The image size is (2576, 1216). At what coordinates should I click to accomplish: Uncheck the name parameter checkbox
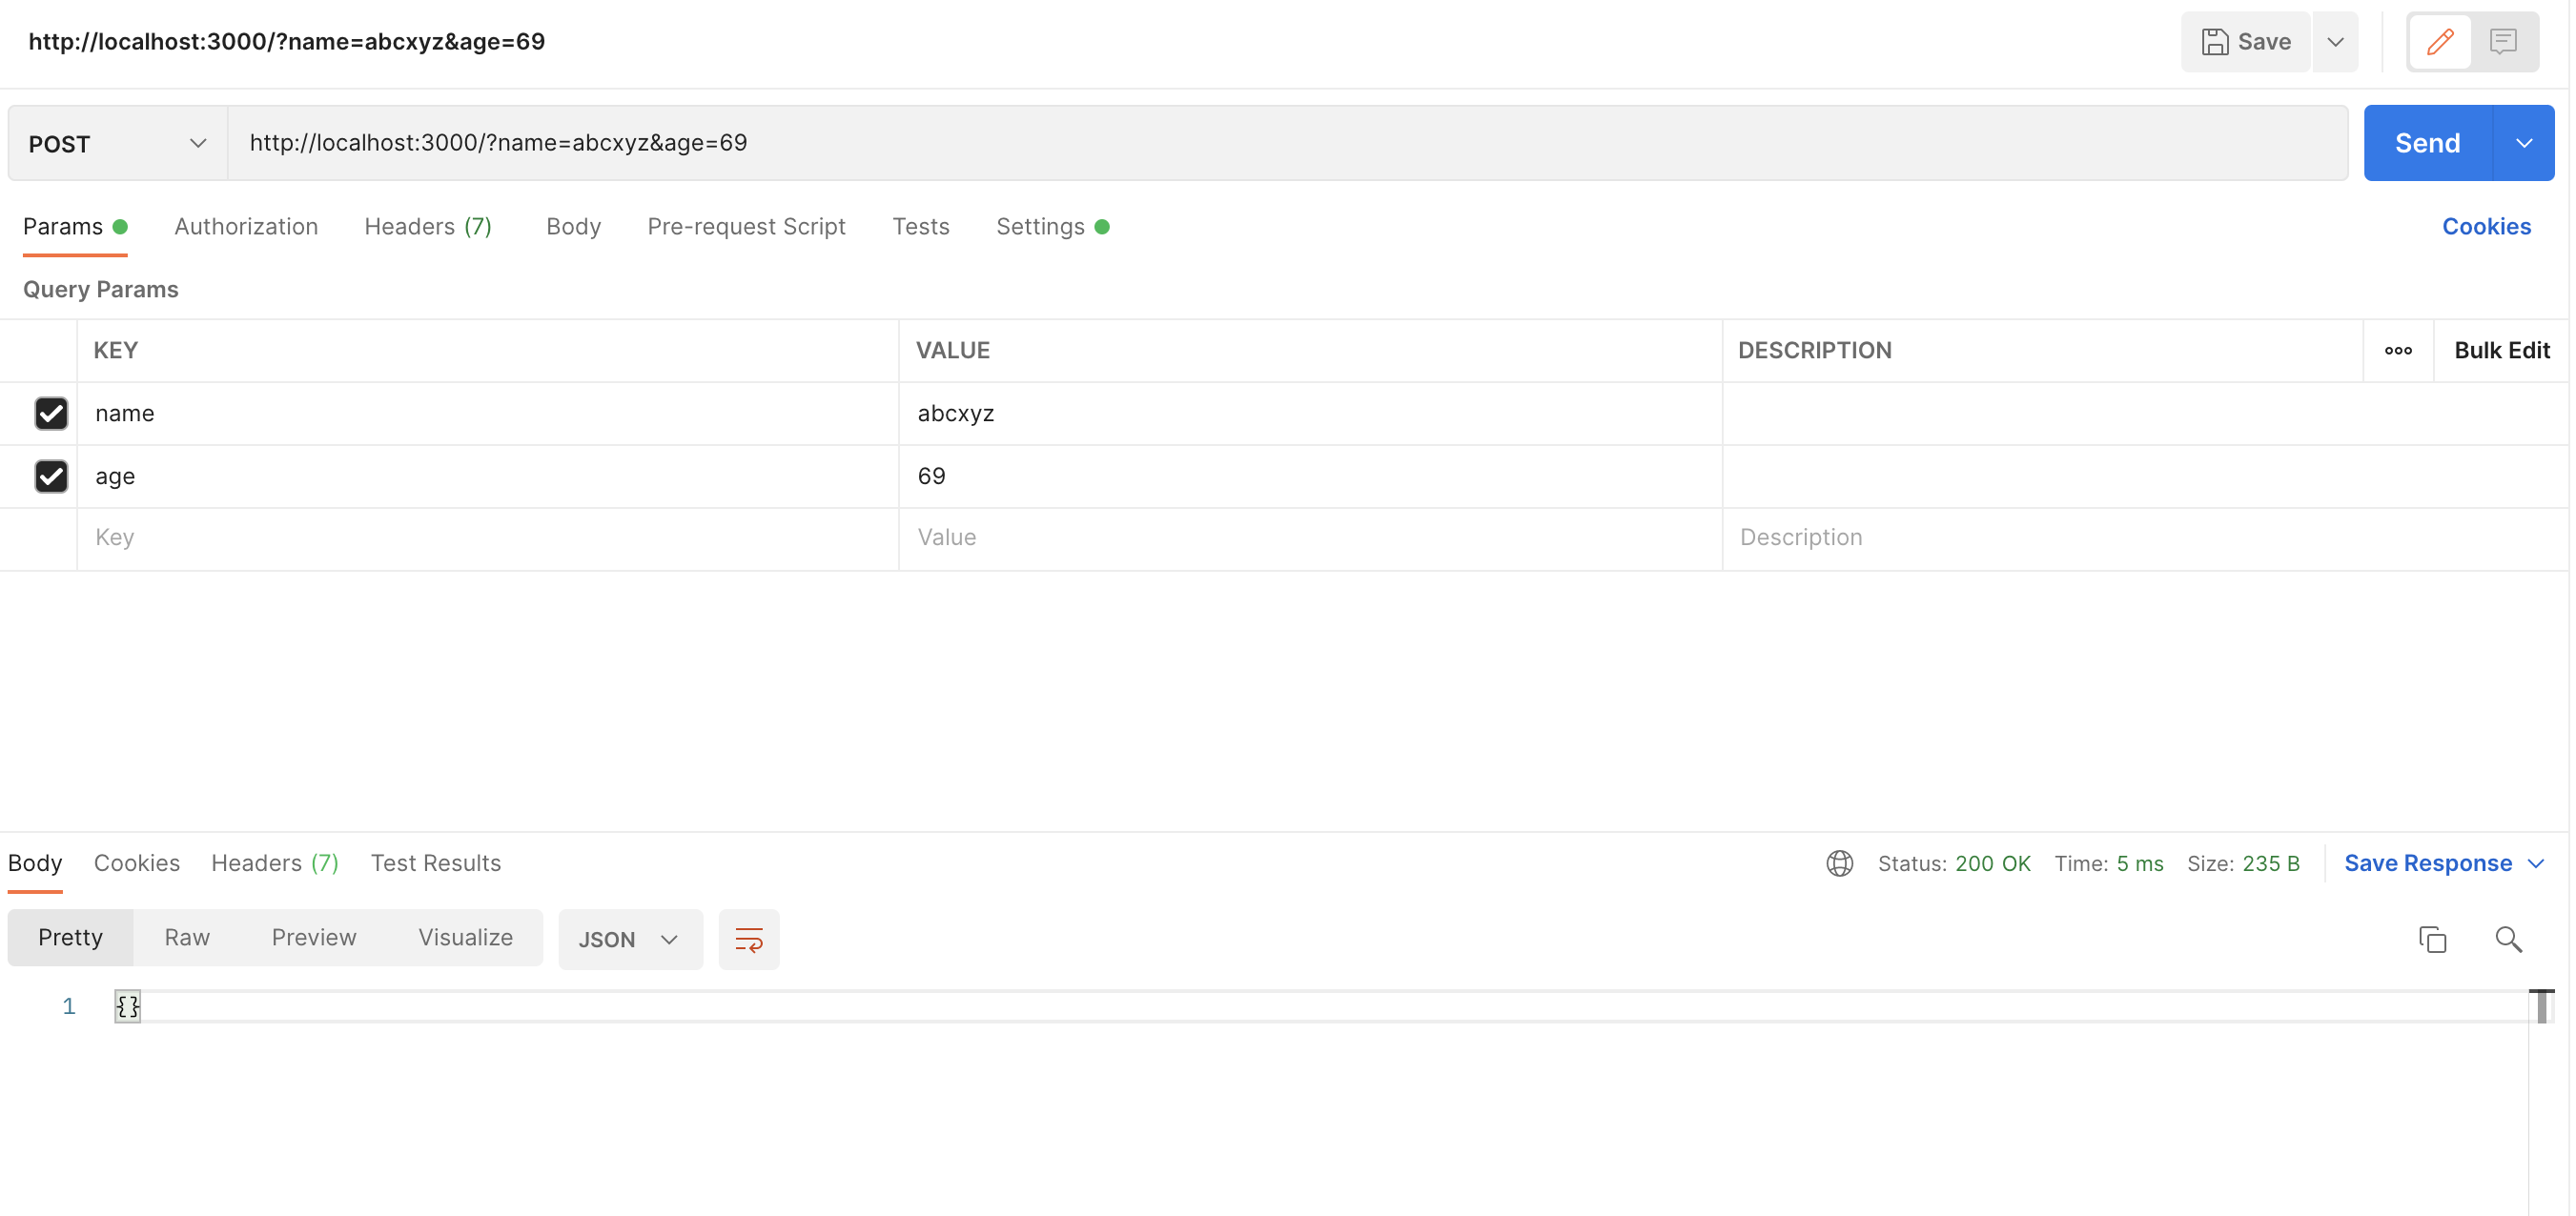51,413
